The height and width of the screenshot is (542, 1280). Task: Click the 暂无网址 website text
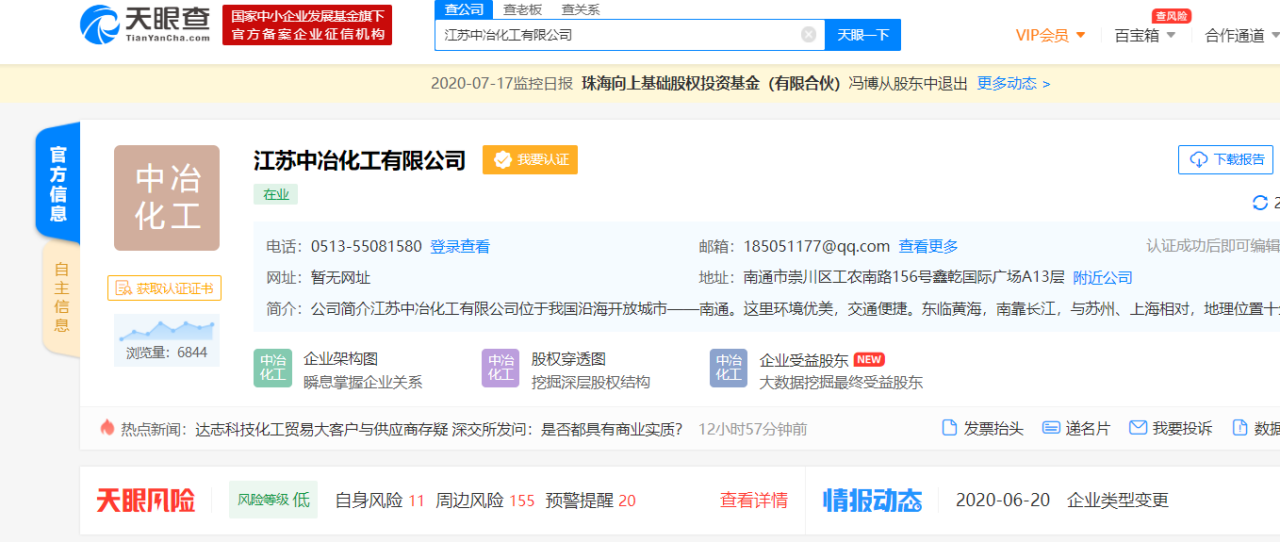point(341,278)
